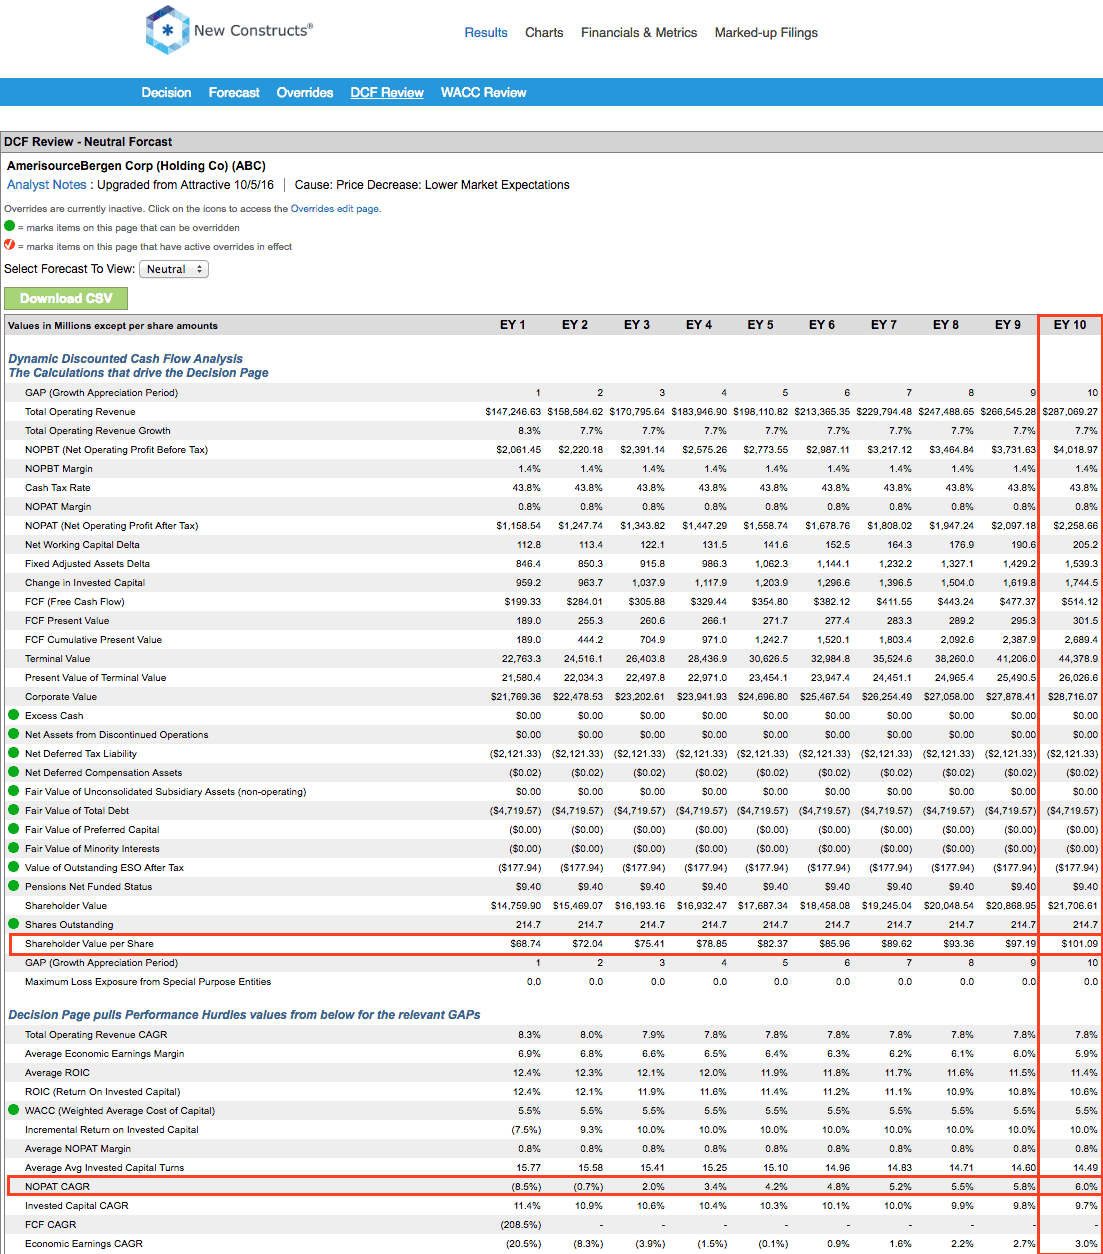Open override icon for Outstanding ESO After Tax
This screenshot has width=1103, height=1254.
click(14, 867)
